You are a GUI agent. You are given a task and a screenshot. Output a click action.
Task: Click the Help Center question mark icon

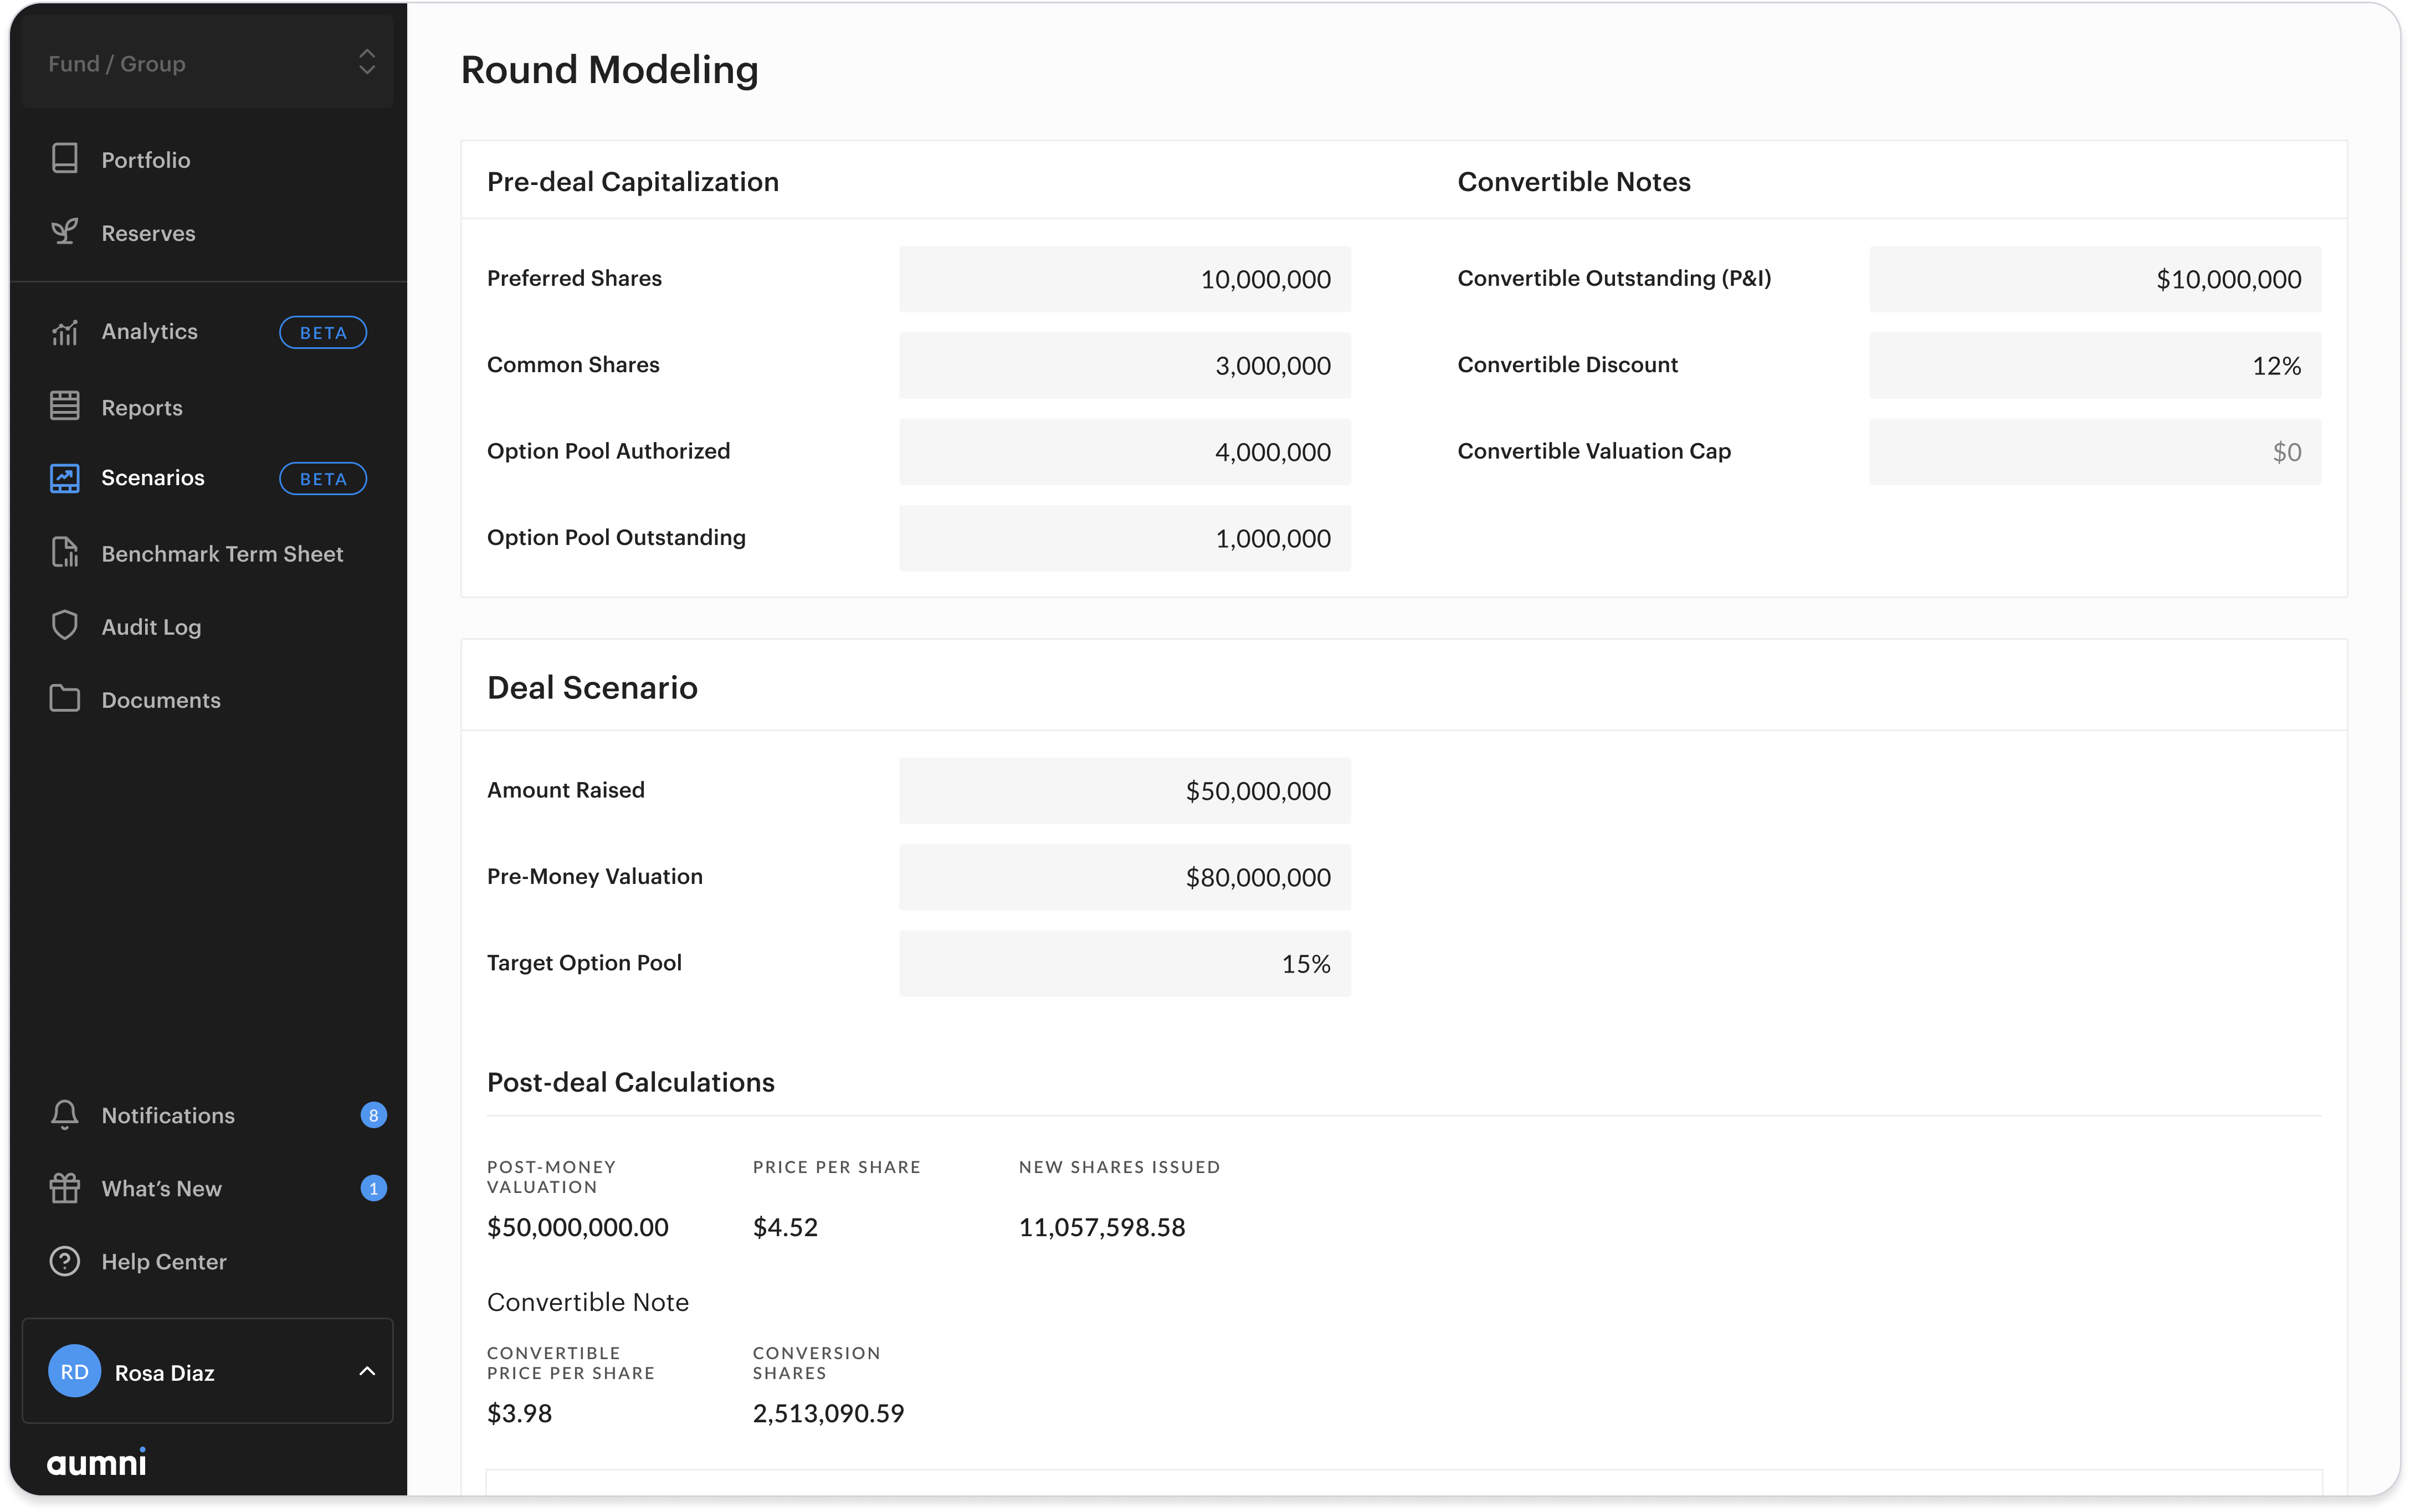coord(65,1261)
